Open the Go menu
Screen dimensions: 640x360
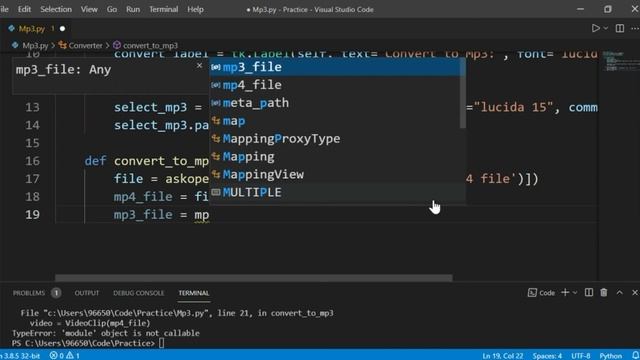[x=112, y=9]
